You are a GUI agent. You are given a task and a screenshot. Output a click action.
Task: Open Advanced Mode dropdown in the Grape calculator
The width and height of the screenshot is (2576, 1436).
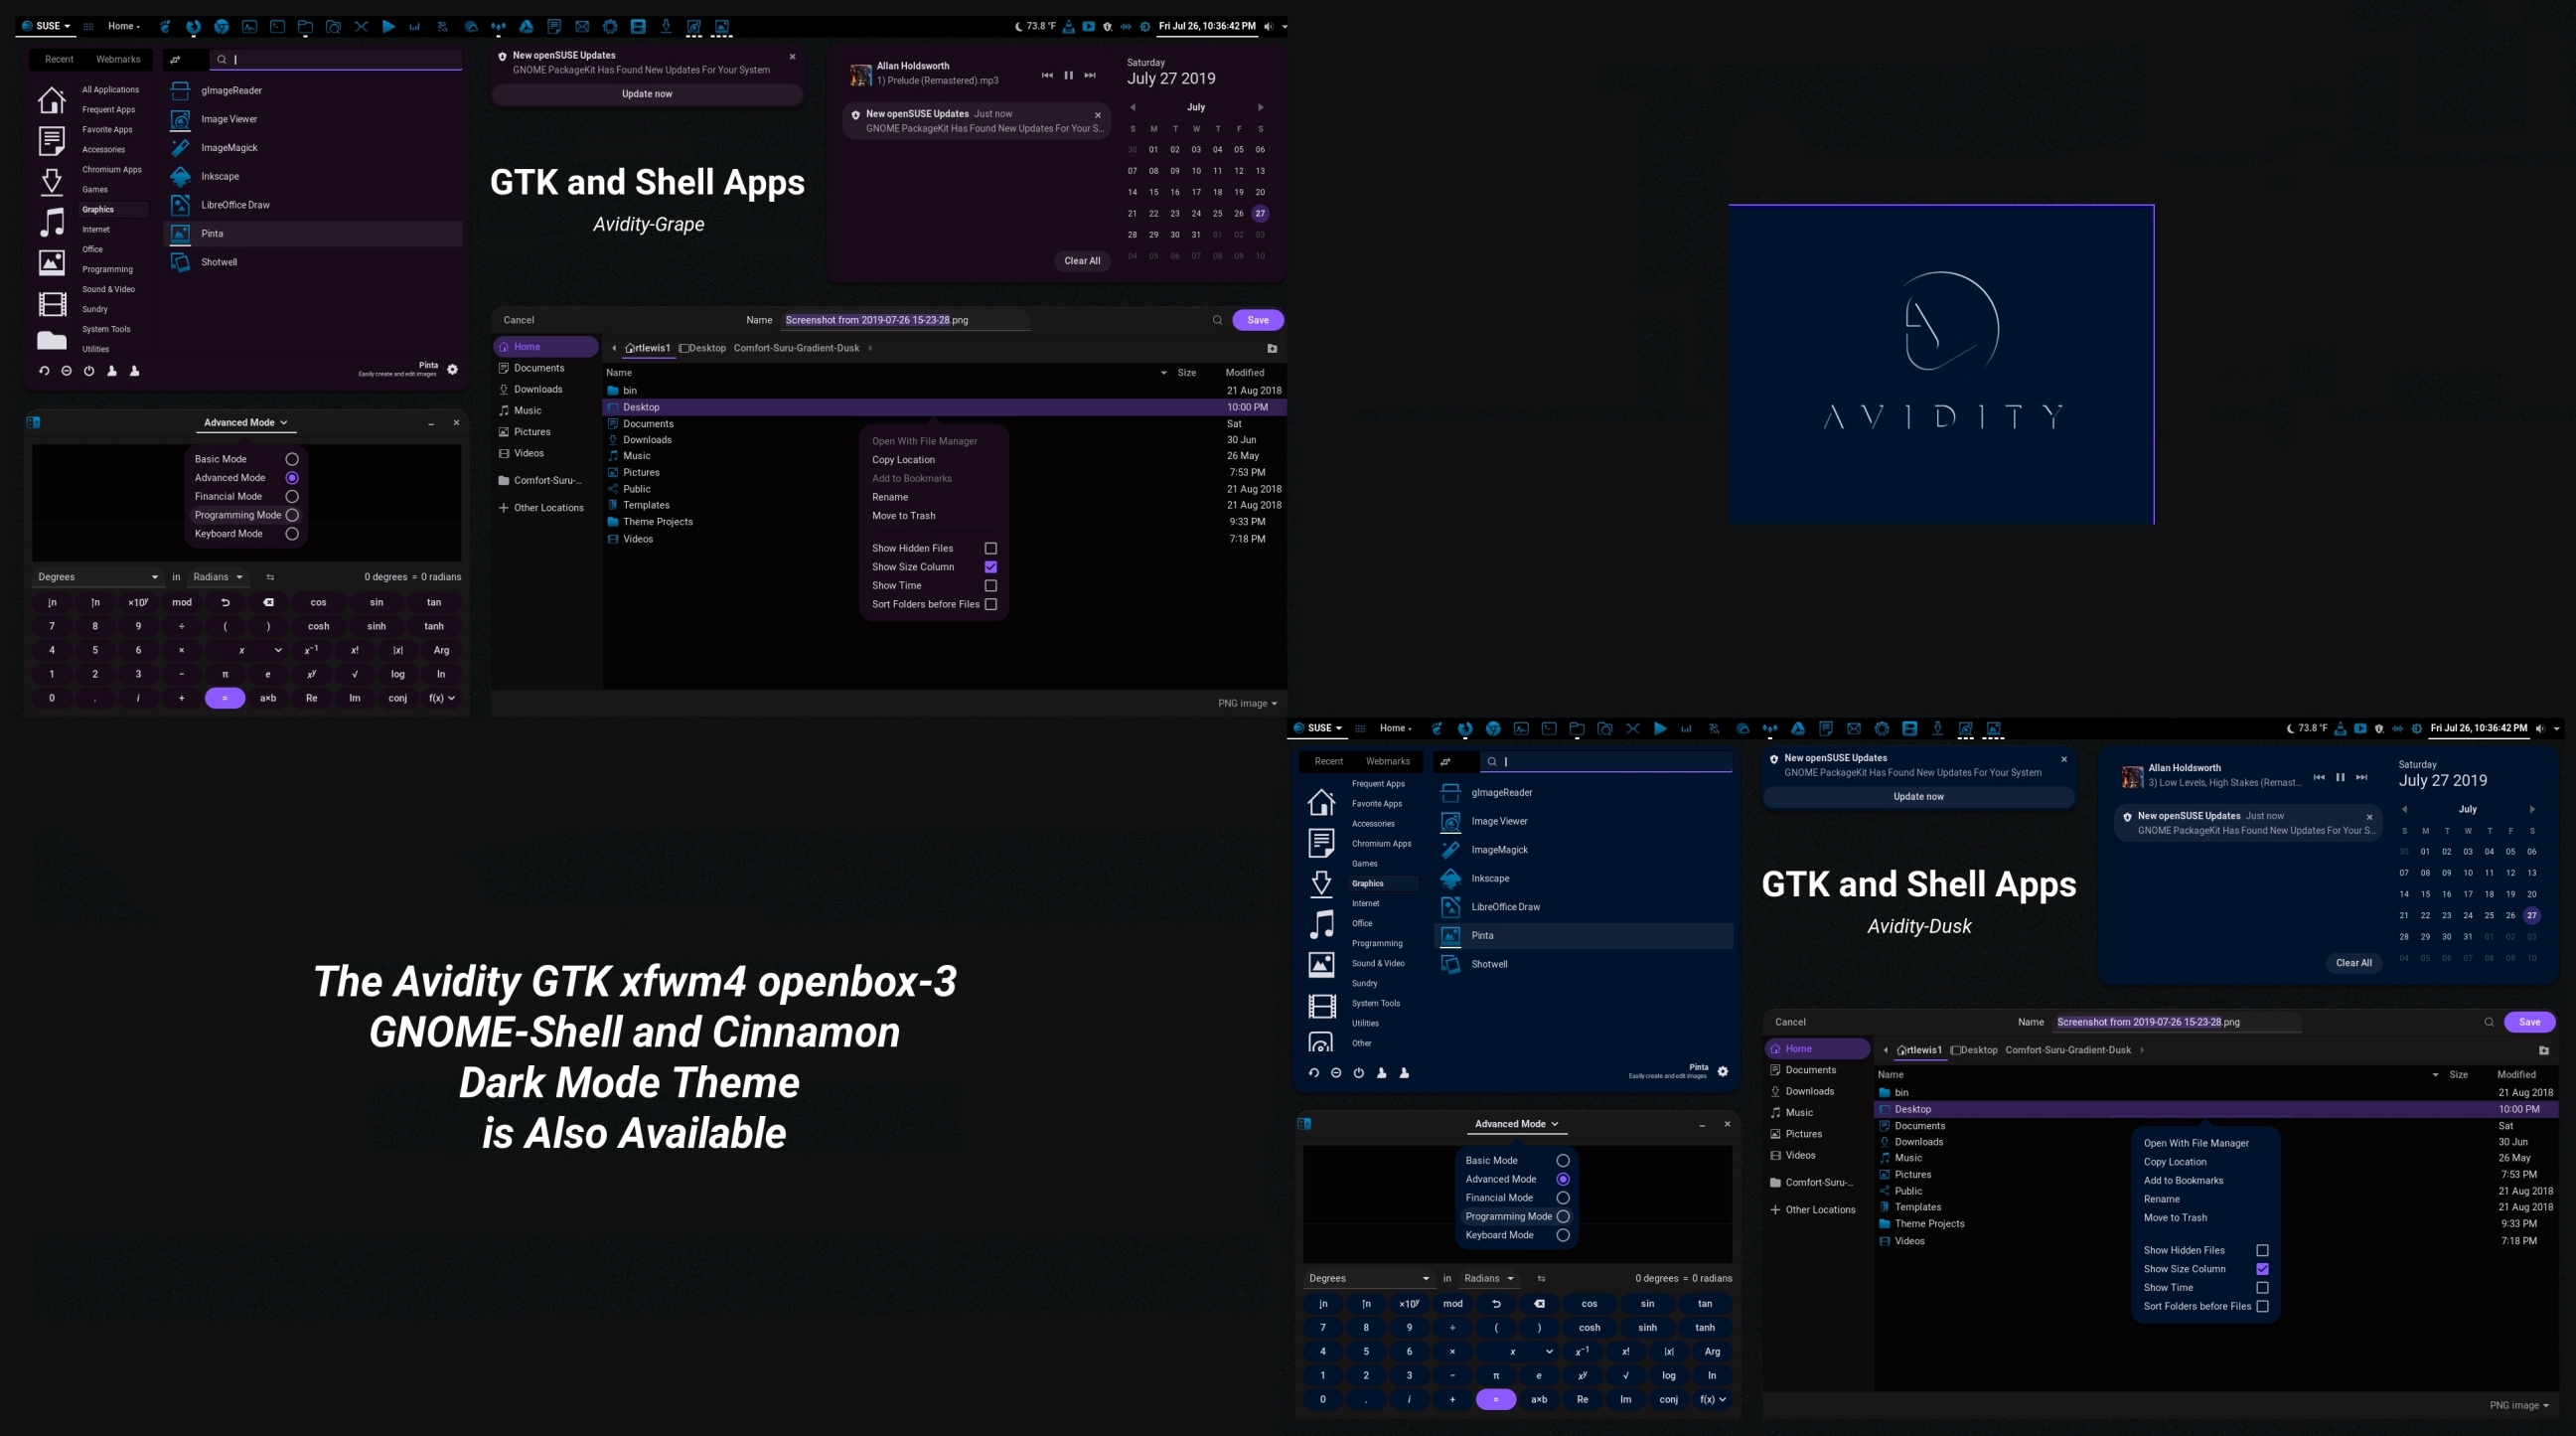pyautogui.click(x=246, y=423)
